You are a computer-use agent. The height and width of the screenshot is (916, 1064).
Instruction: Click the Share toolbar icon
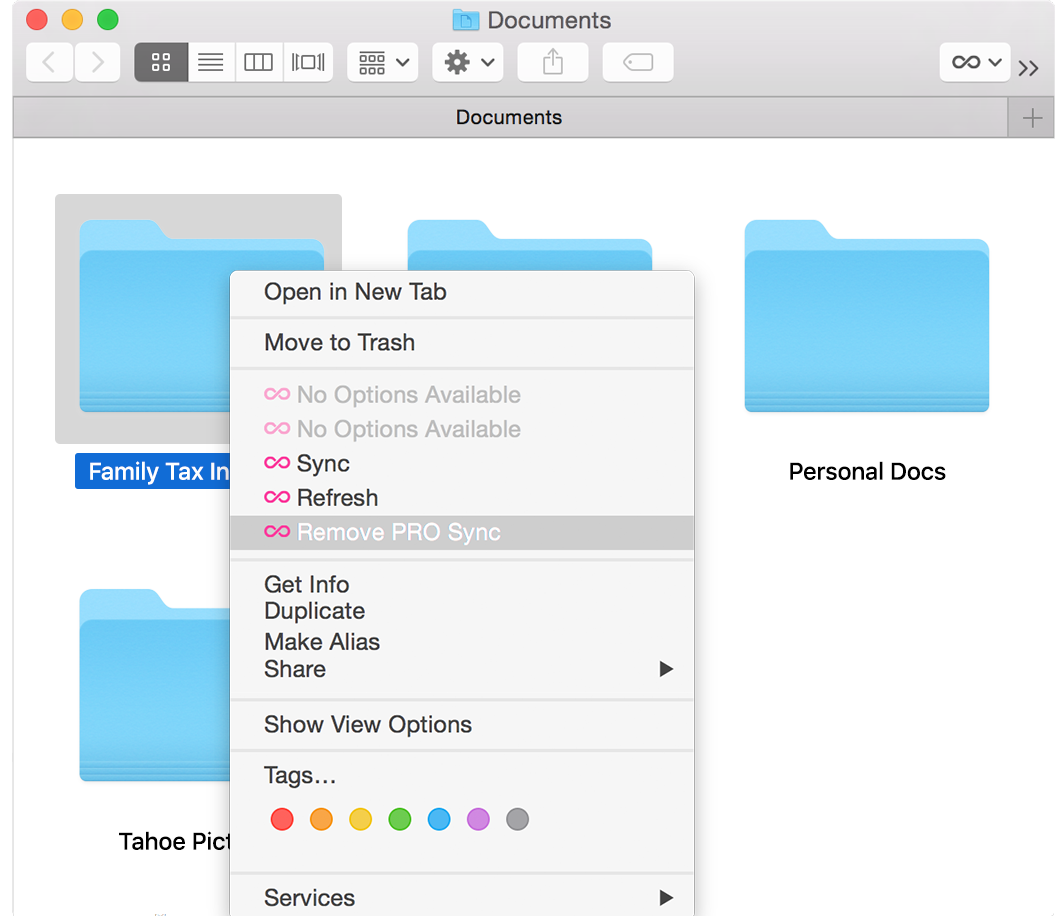(x=553, y=62)
